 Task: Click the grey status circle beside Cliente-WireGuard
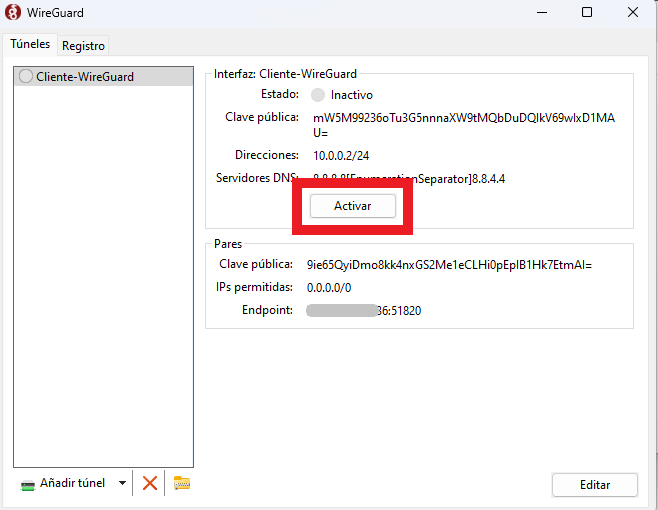[x=26, y=76]
